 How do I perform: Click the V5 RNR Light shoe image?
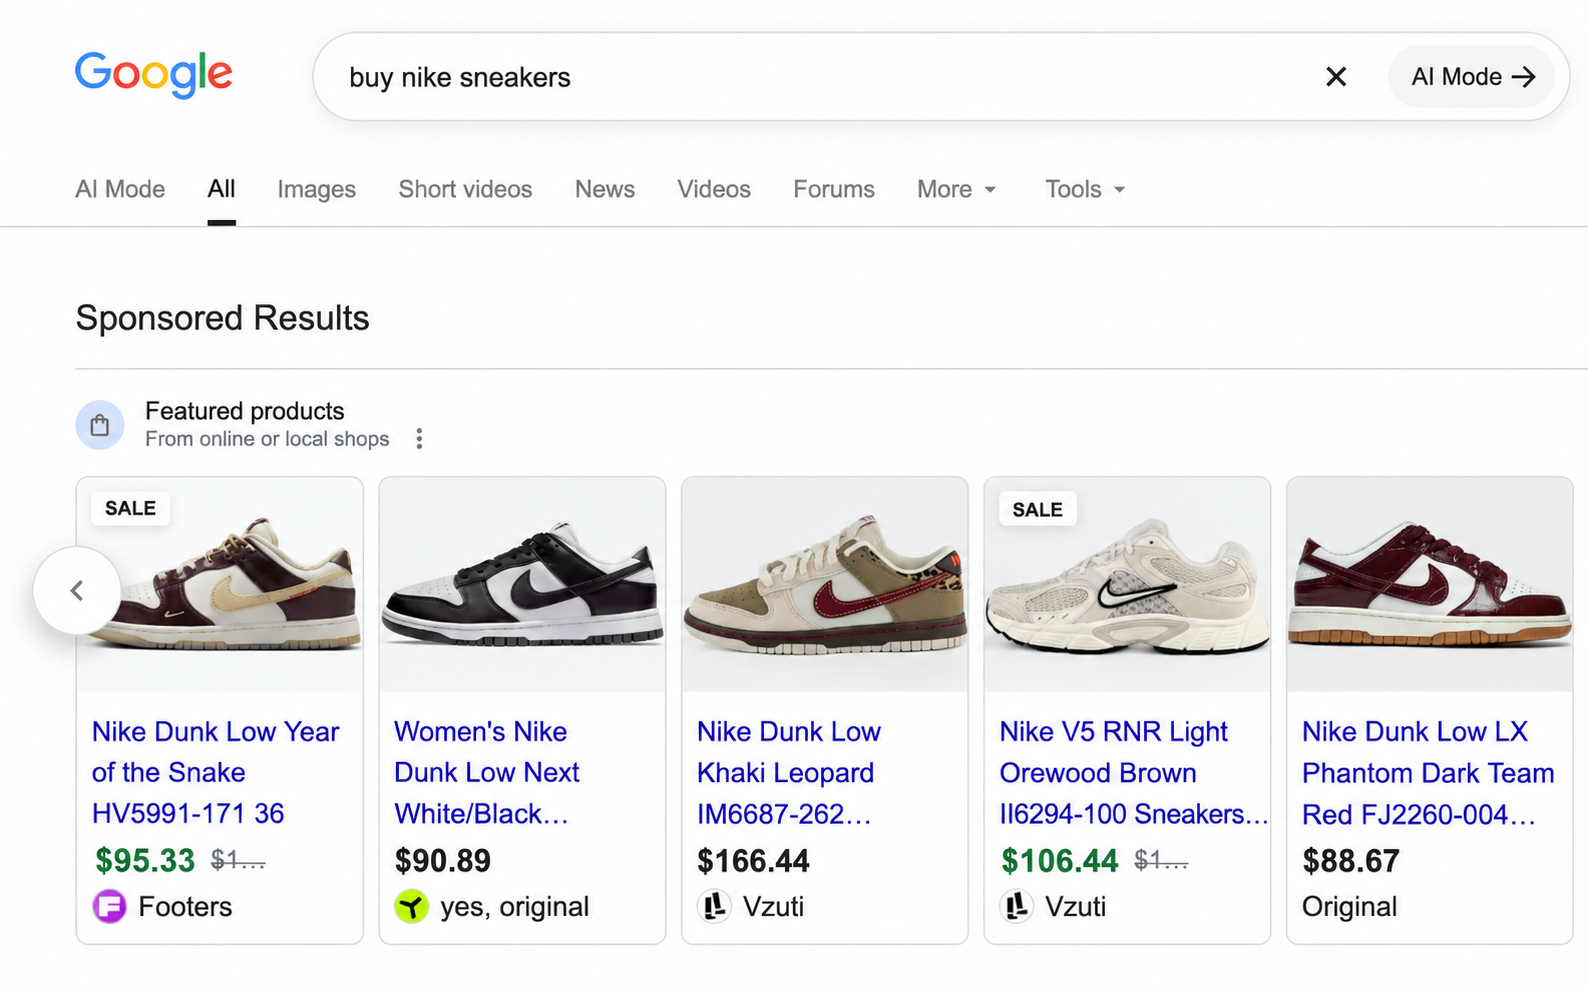click(x=1127, y=585)
